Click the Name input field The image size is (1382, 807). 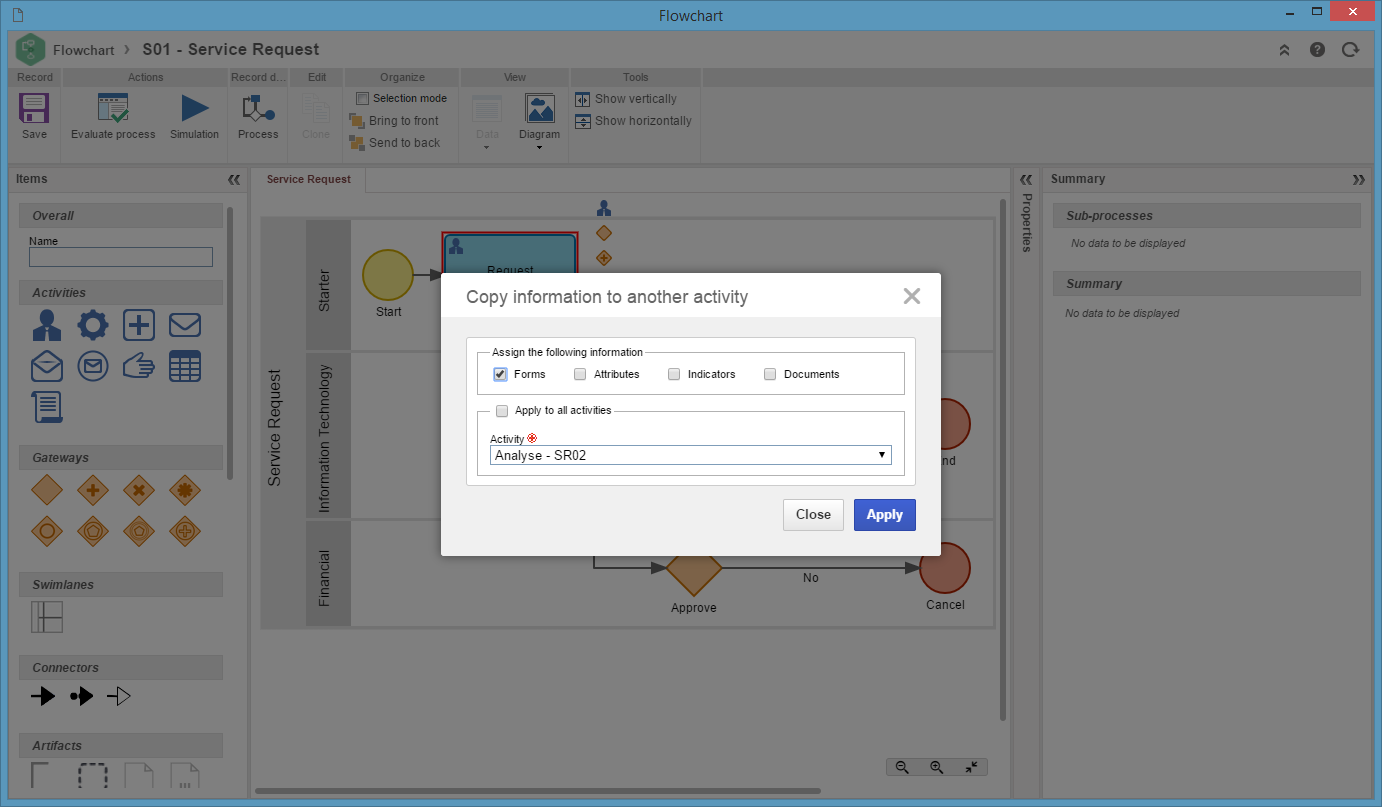(x=121, y=257)
